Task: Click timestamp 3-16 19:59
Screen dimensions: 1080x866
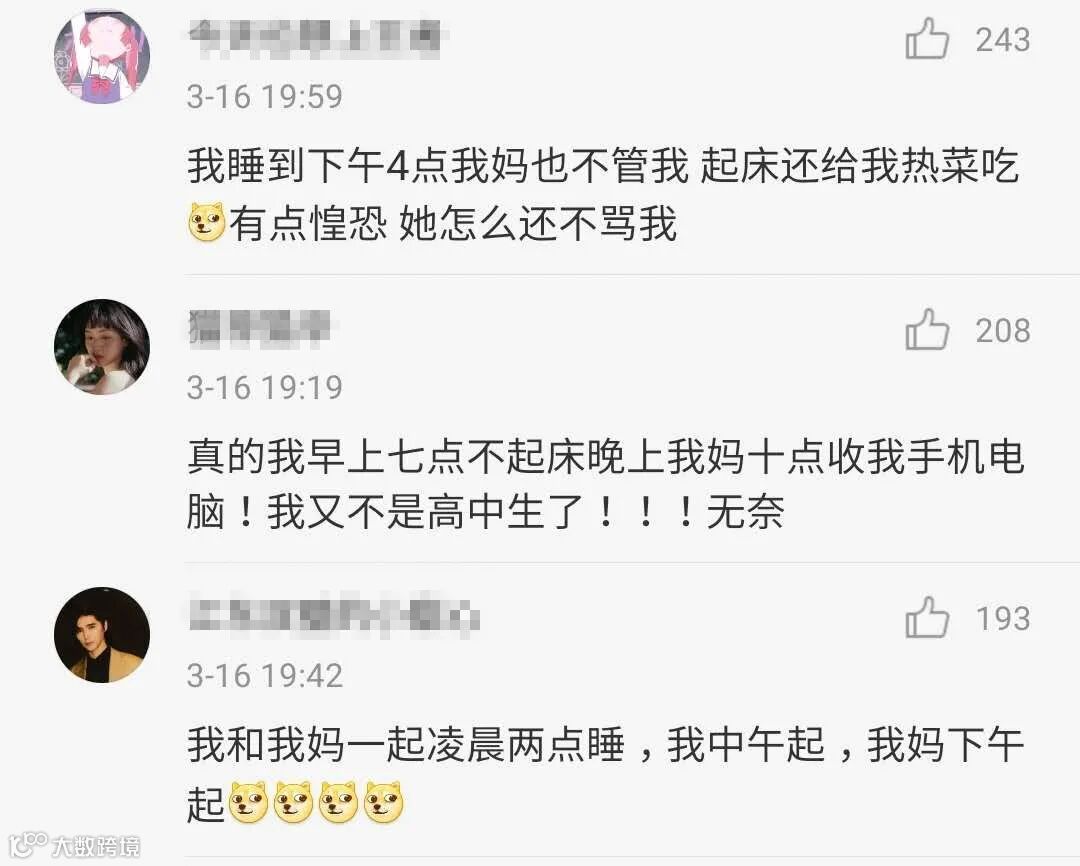Action: pyautogui.click(x=264, y=96)
